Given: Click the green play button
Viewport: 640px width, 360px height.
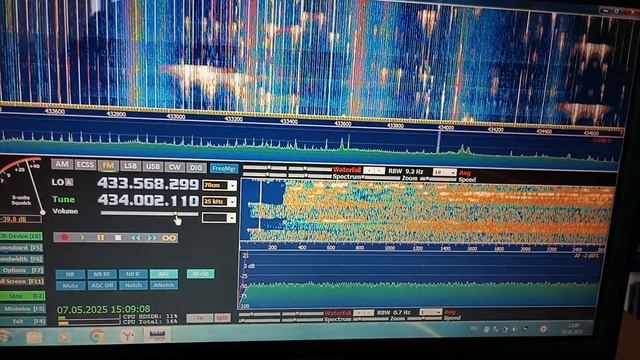Looking at the screenshot, I should tap(82, 237).
